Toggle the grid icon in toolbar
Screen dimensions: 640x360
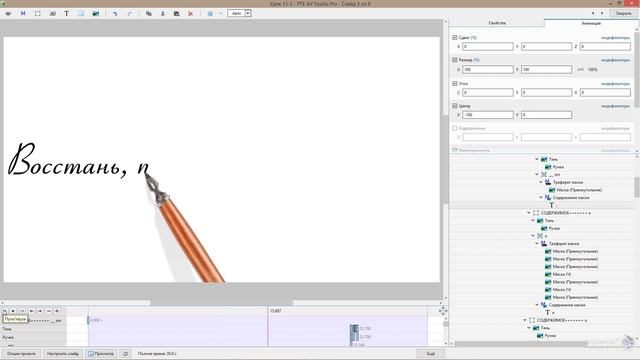pyautogui.click(x=210, y=13)
